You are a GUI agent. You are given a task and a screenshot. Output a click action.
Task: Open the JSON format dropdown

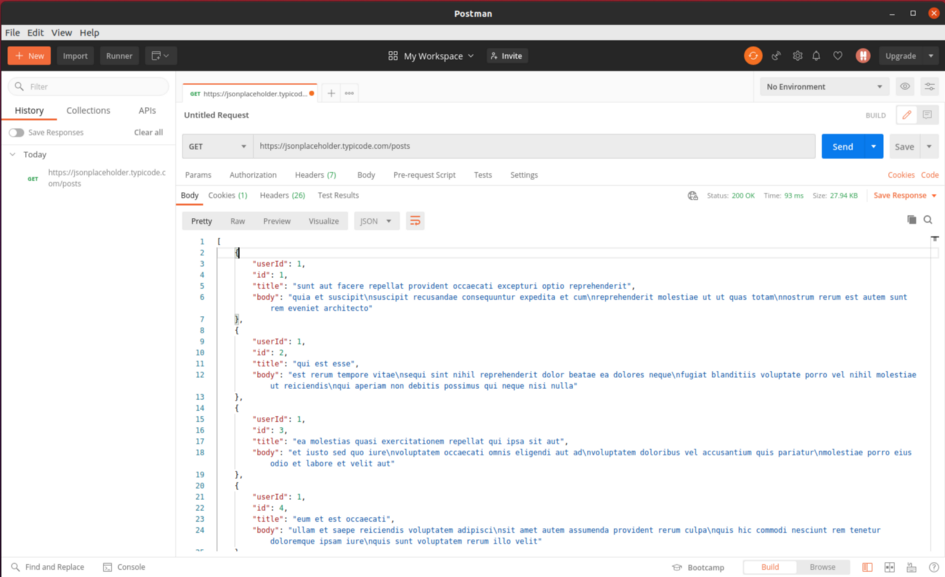click(375, 221)
